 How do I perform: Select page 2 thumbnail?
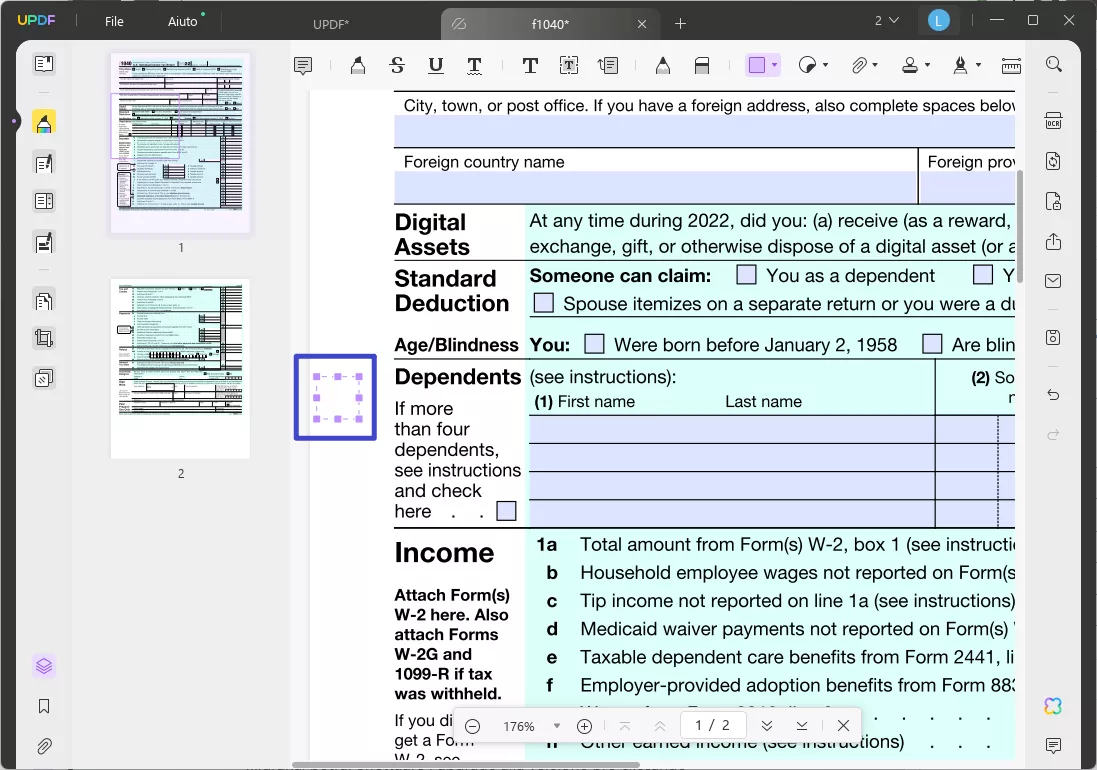click(181, 369)
